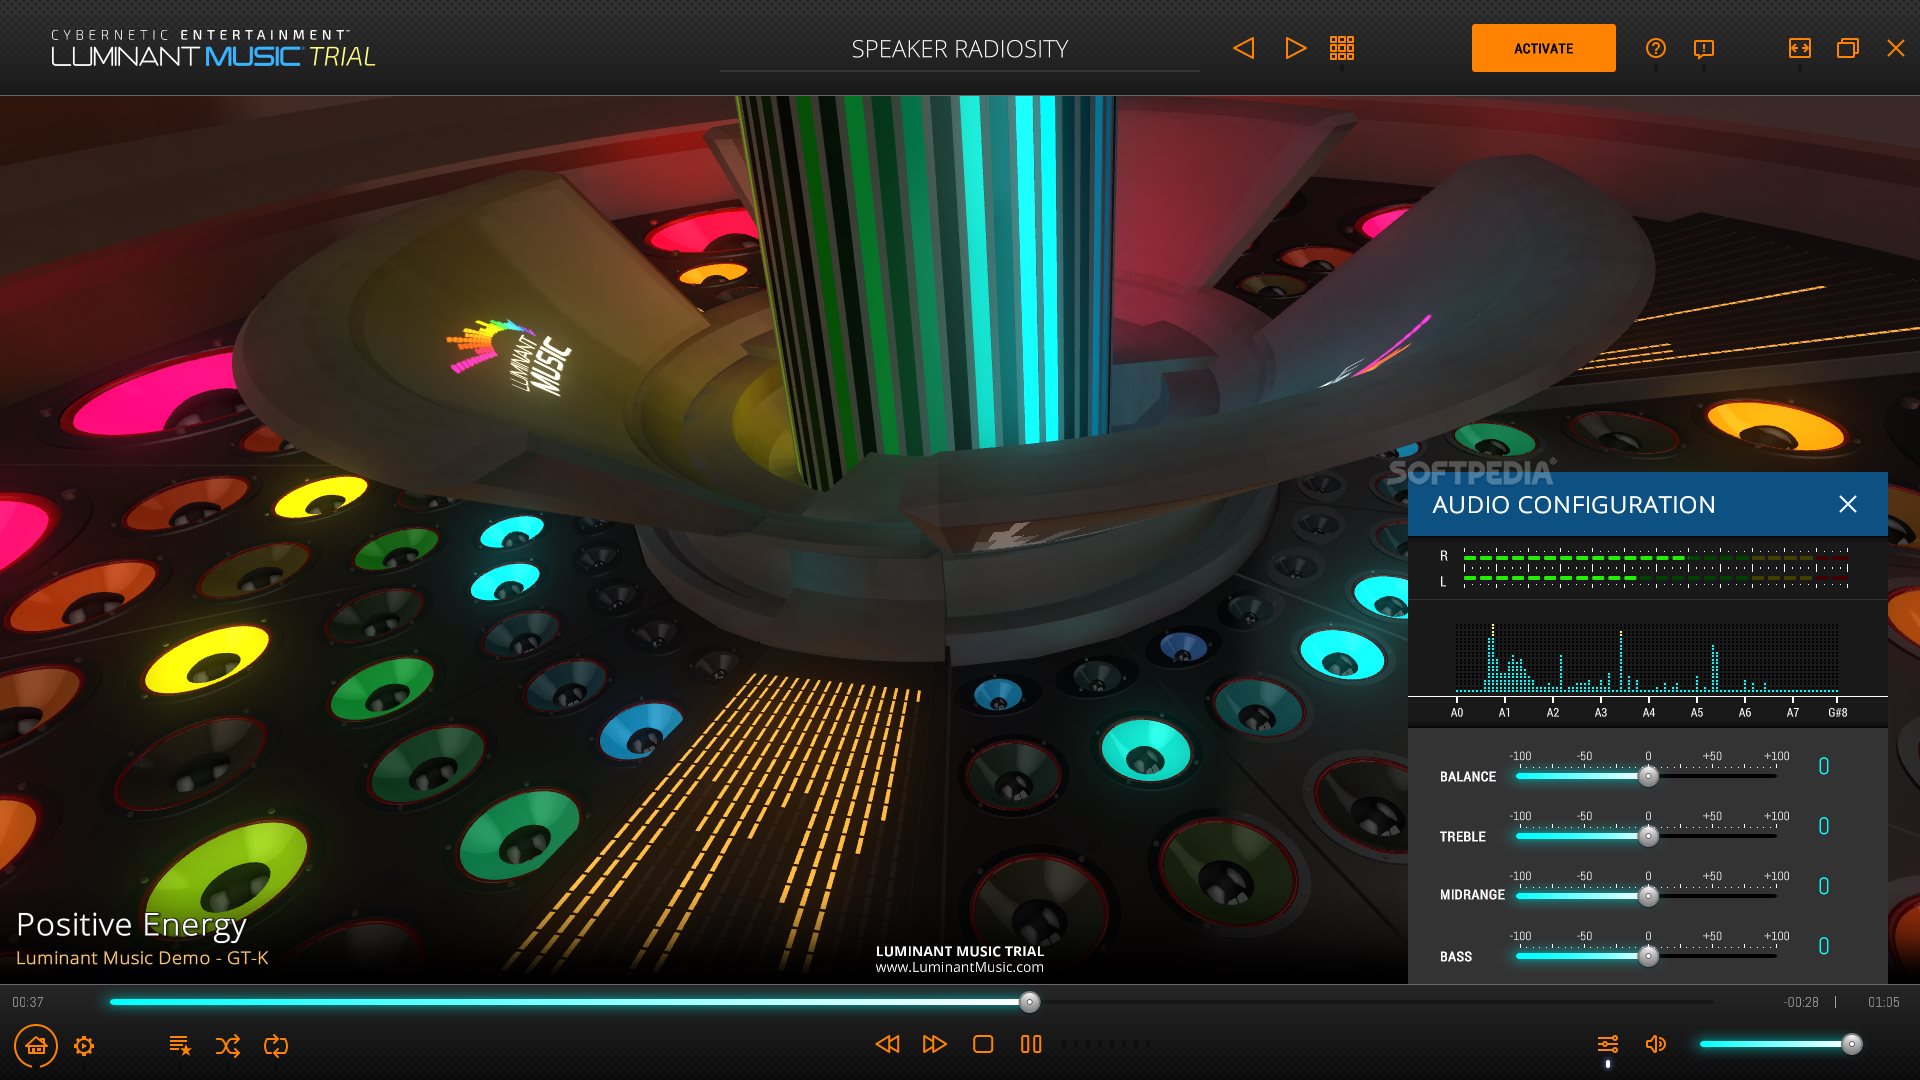The width and height of the screenshot is (1920, 1080).
Task: Toggle repeat playback
Action: [276, 1046]
